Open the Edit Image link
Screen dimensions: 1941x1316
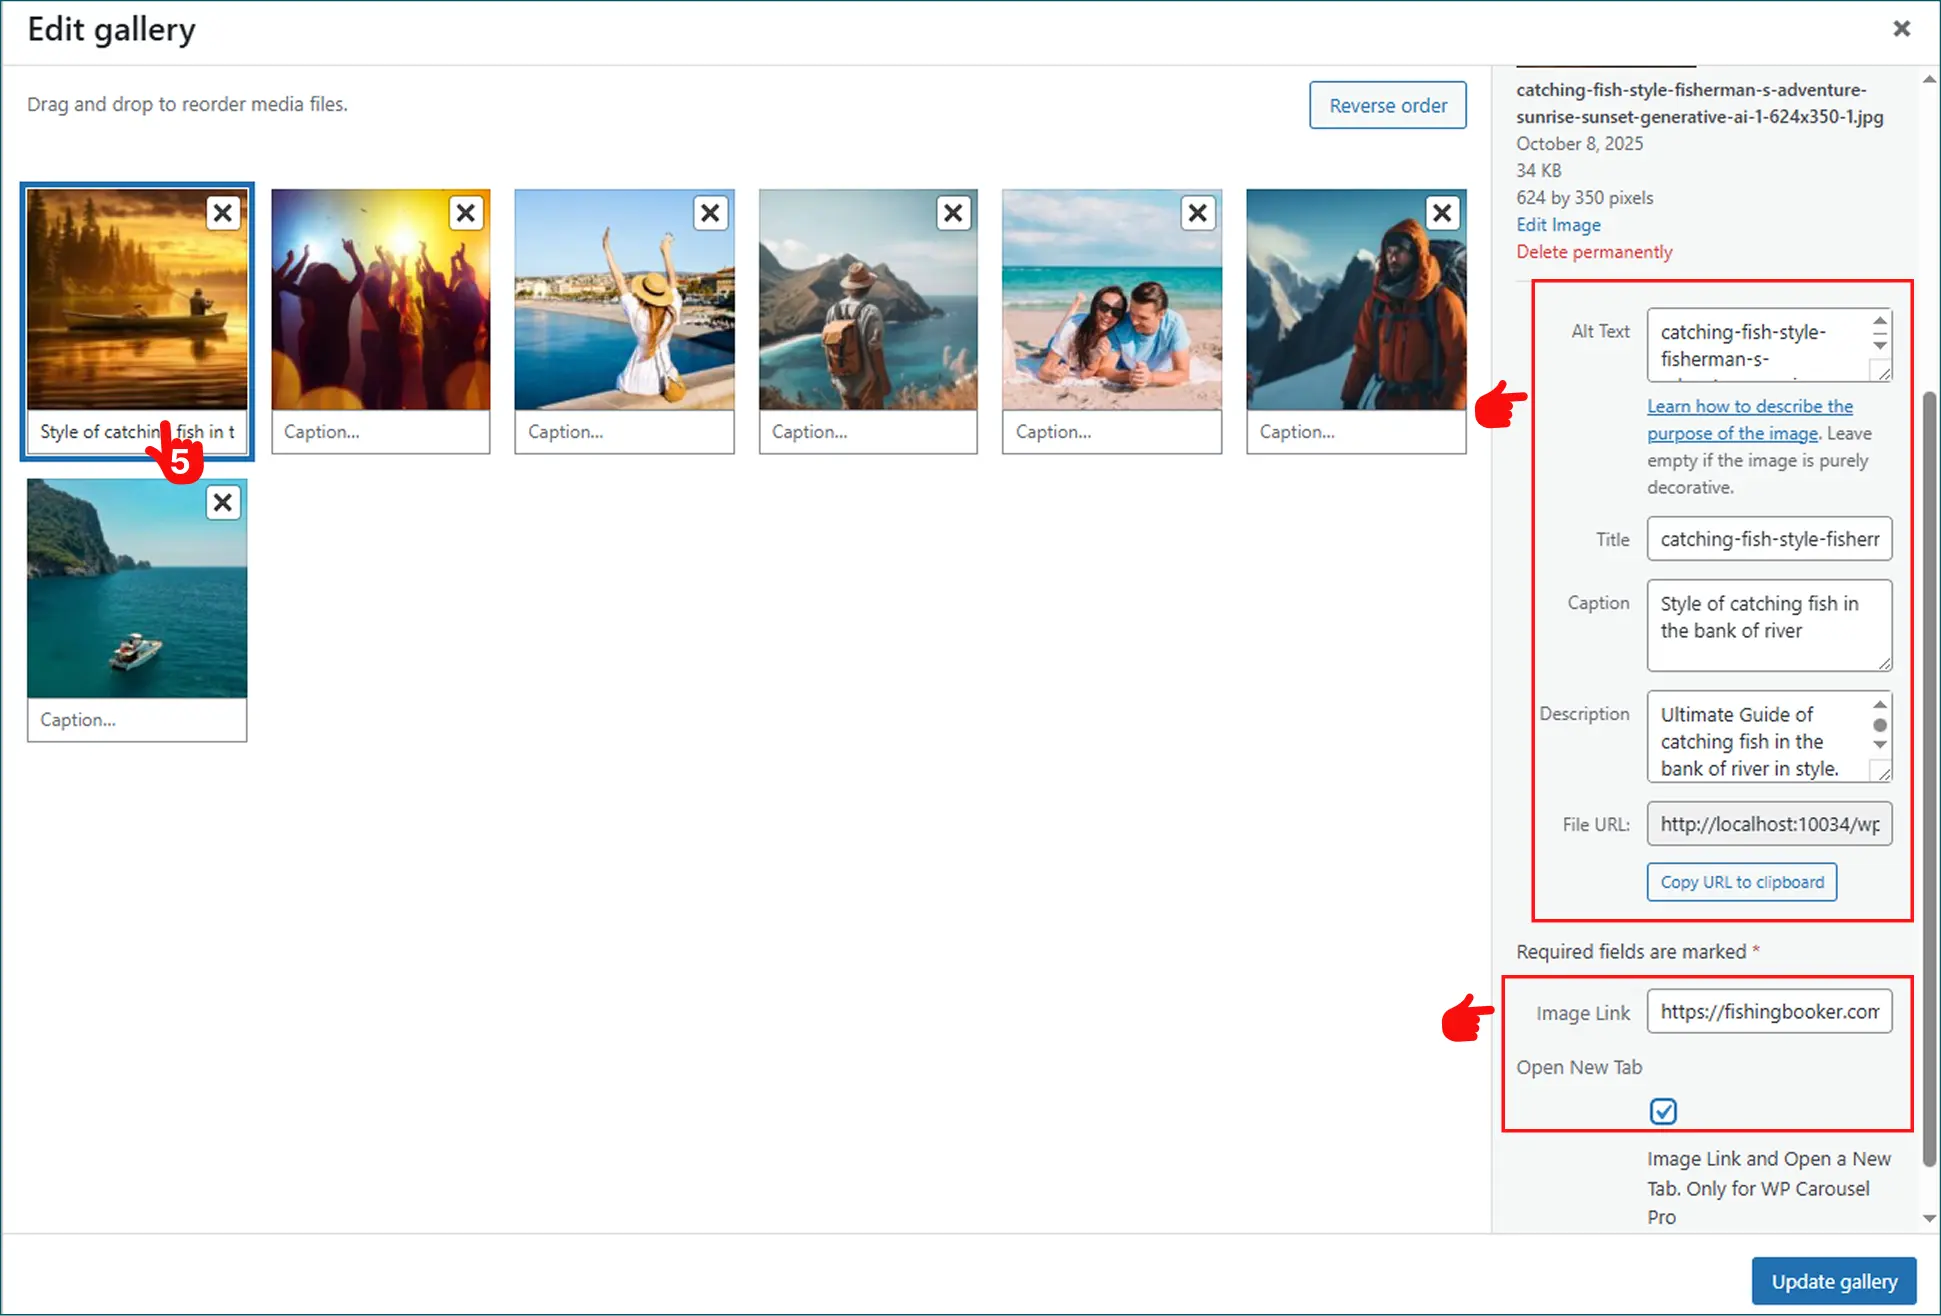tap(1557, 225)
